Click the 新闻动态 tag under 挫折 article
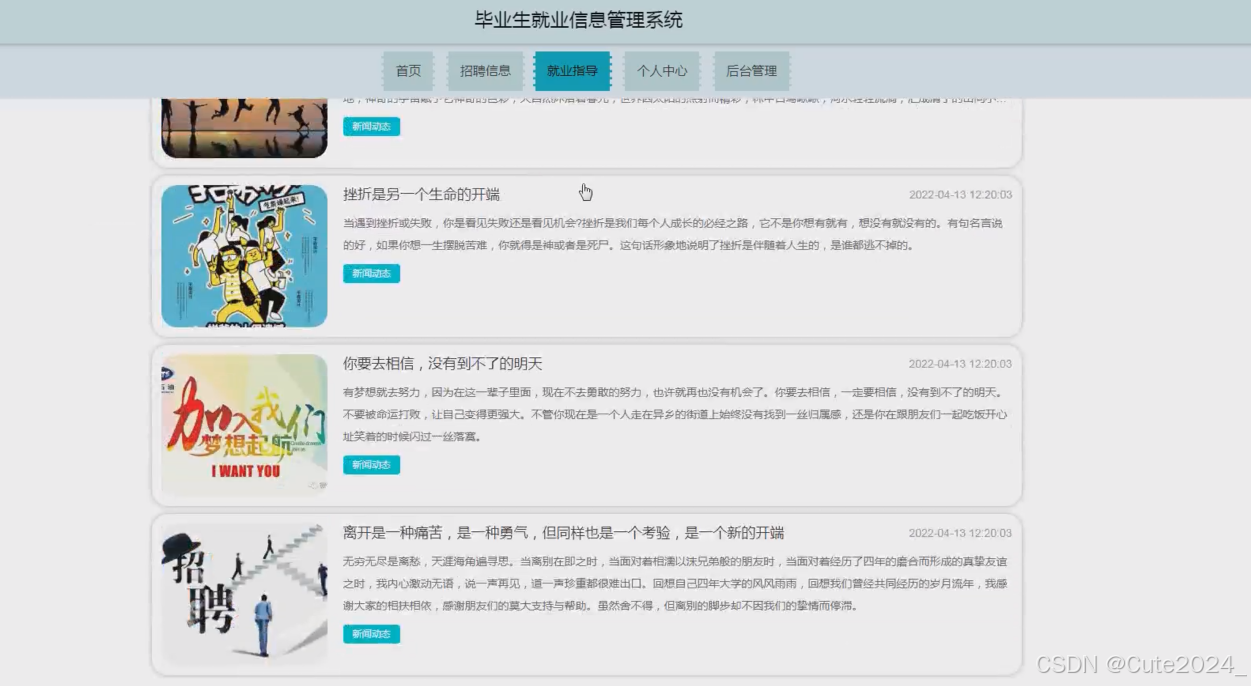 coord(371,272)
